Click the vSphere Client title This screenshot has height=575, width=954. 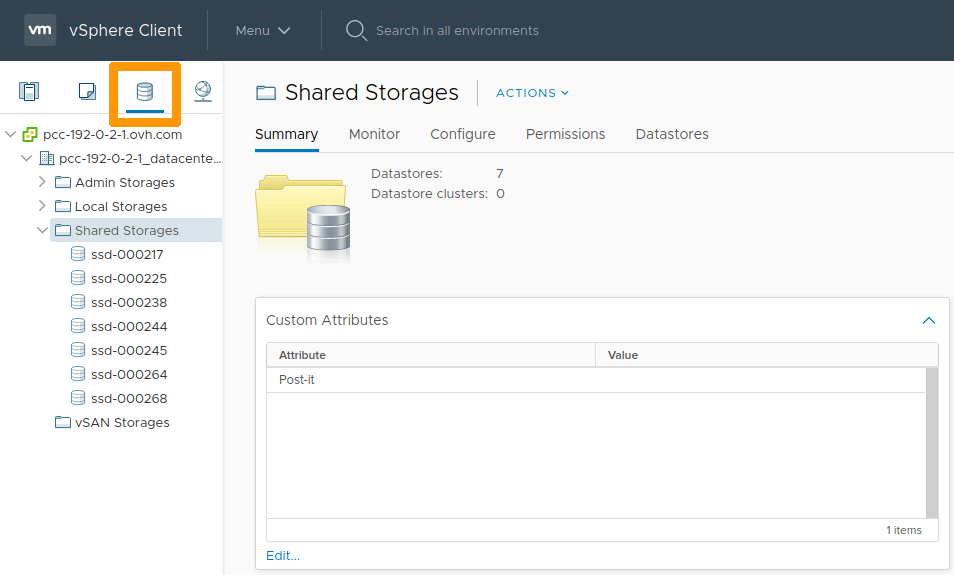tap(126, 30)
